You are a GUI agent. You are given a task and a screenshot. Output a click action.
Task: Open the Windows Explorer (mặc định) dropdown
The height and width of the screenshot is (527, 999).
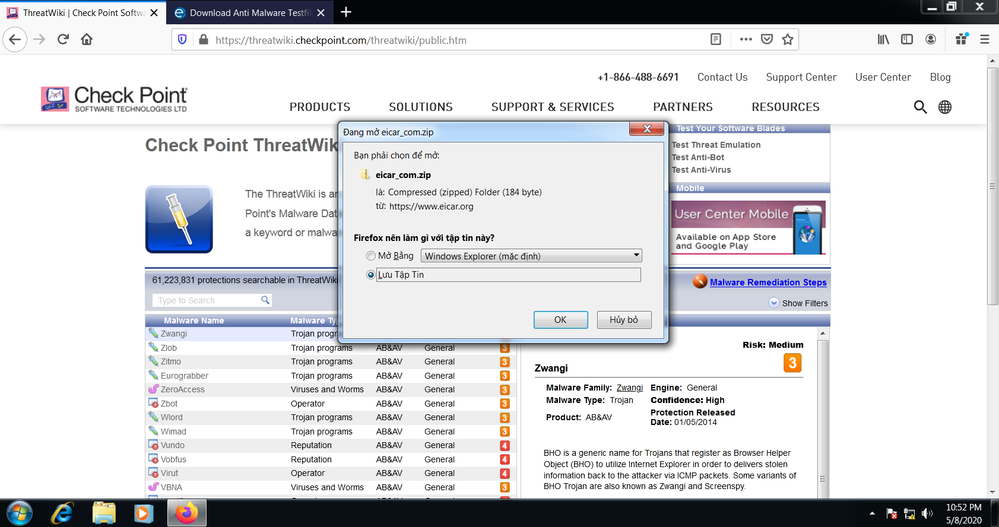coord(531,256)
